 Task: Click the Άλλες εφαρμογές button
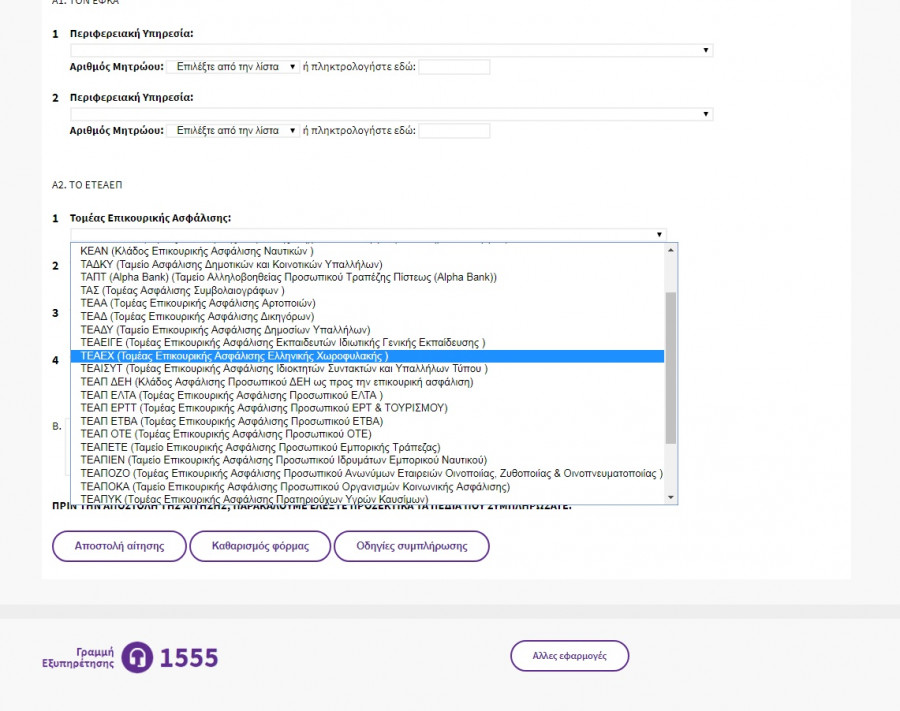coord(570,656)
